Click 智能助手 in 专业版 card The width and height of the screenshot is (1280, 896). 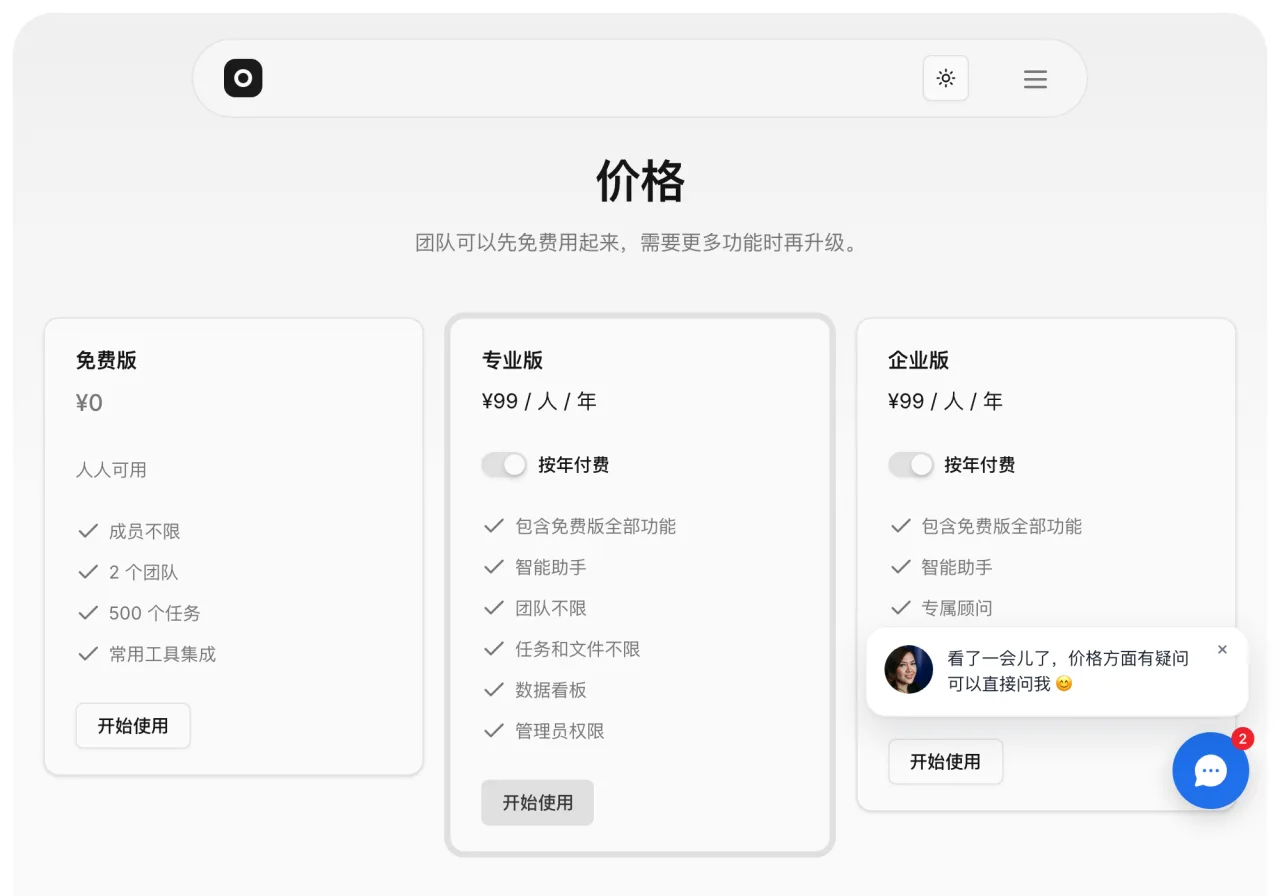551,567
